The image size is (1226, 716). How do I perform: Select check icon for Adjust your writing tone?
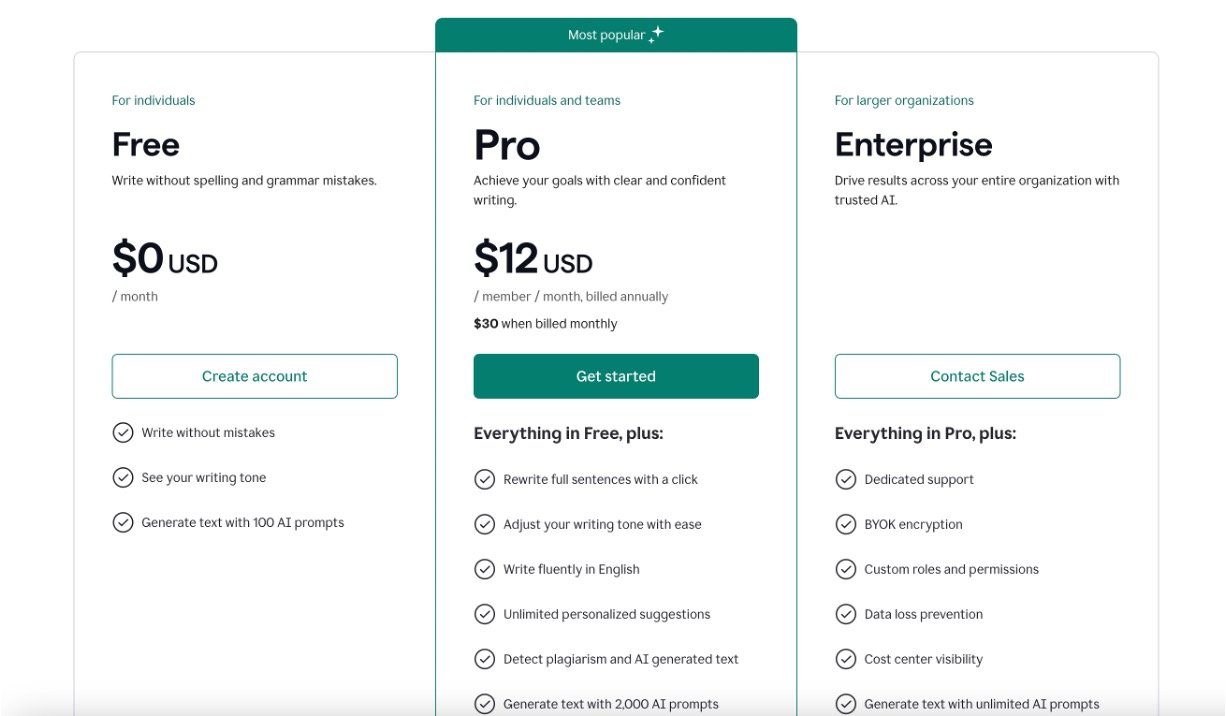click(485, 525)
